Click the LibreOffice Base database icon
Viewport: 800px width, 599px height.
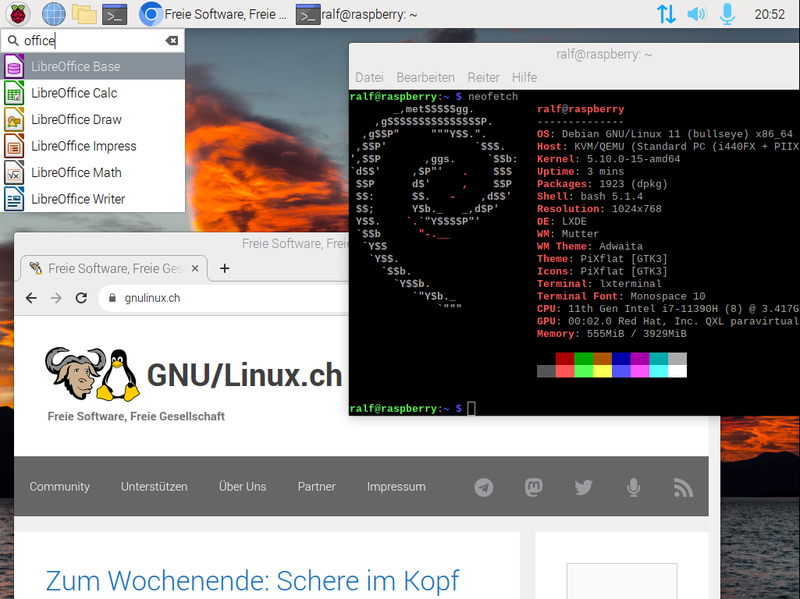click(14, 66)
